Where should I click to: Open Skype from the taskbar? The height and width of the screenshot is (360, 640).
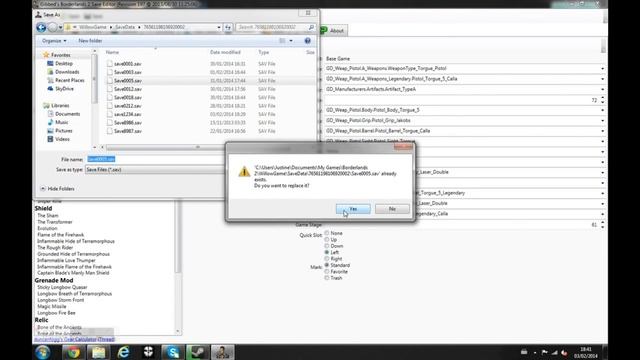(x=173, y=352)
